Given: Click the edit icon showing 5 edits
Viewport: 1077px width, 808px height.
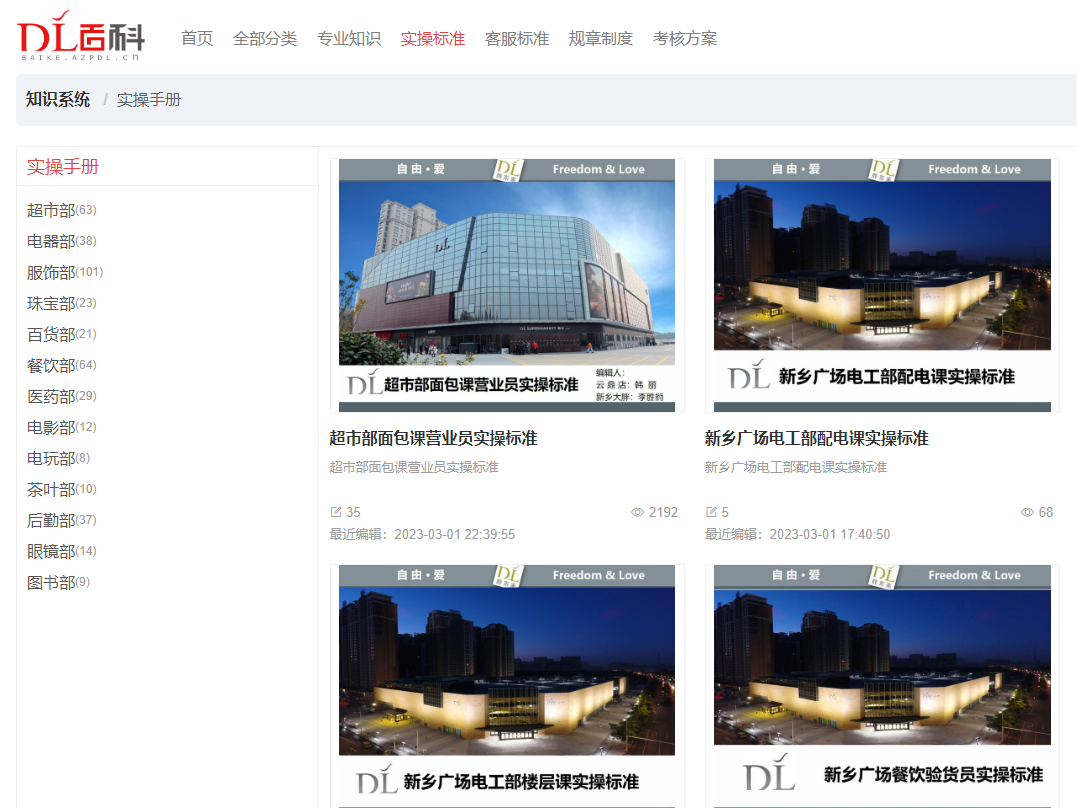Looking at the screenshot, I should [x=711, y=512].
